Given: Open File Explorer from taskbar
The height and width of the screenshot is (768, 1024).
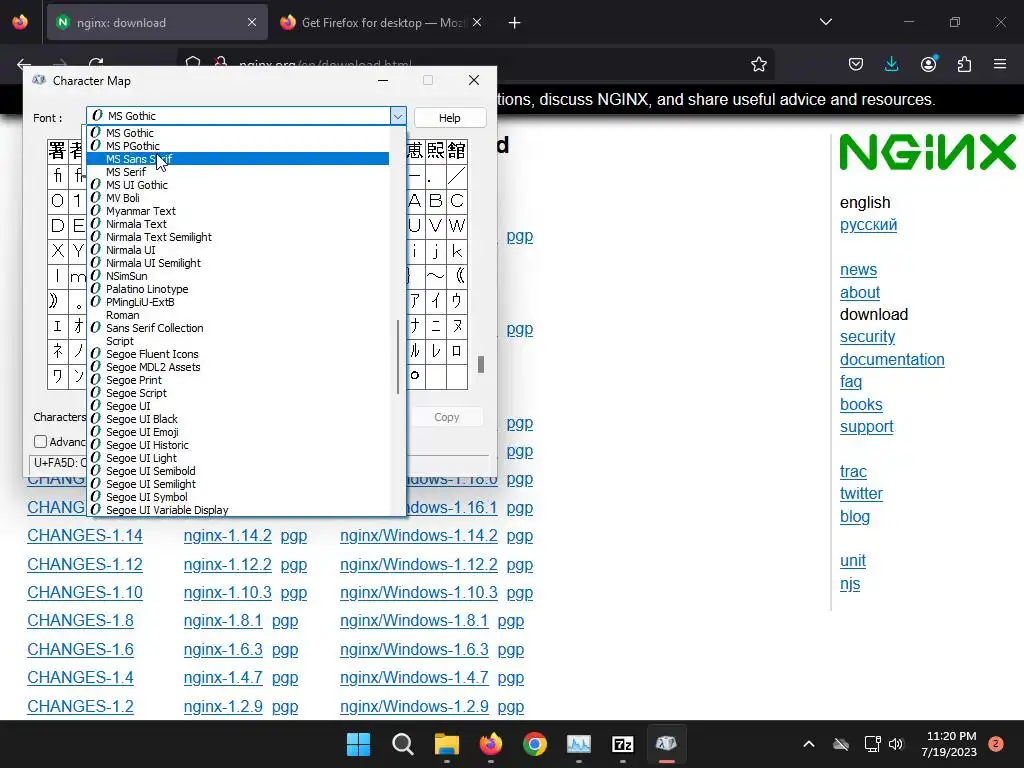Looking at the screenshot, I should (447, 744).
